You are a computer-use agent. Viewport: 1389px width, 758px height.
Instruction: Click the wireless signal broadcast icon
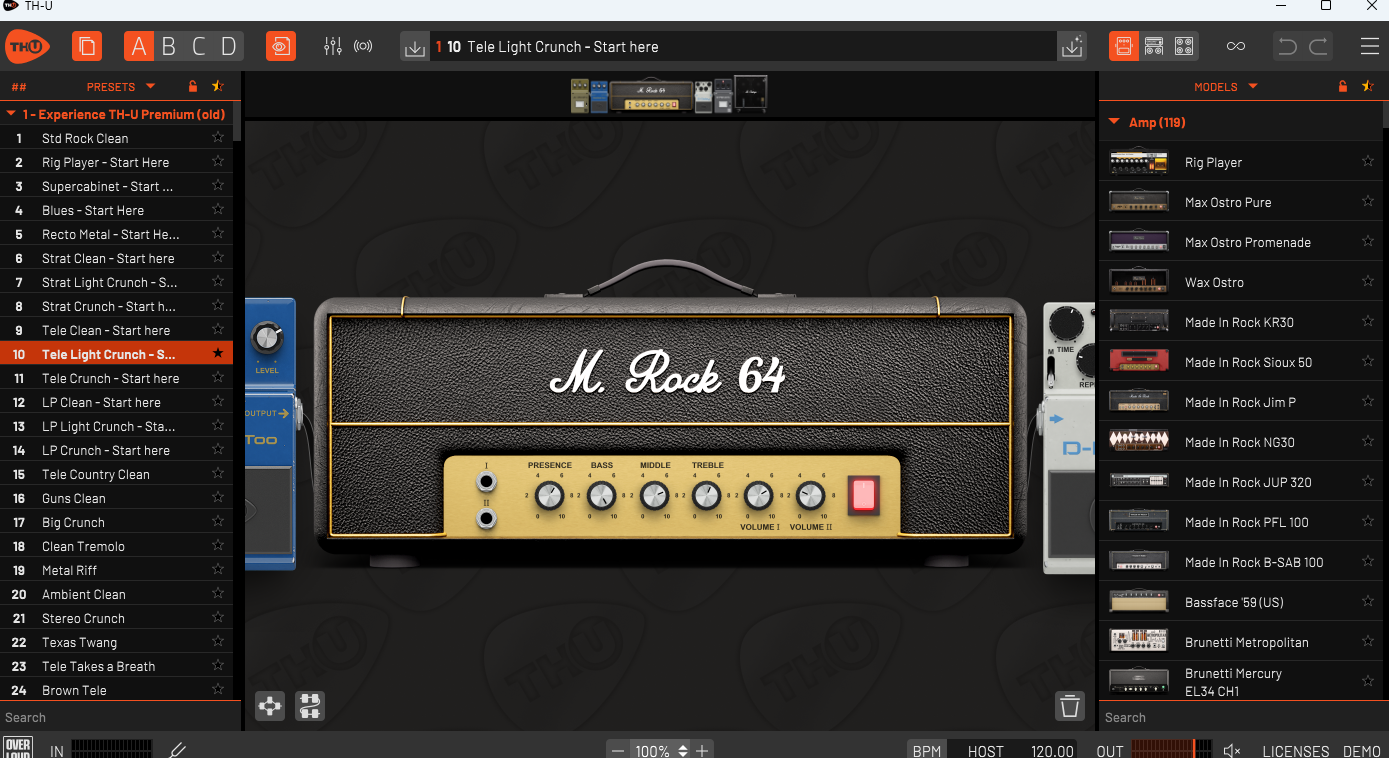[363, 46]
